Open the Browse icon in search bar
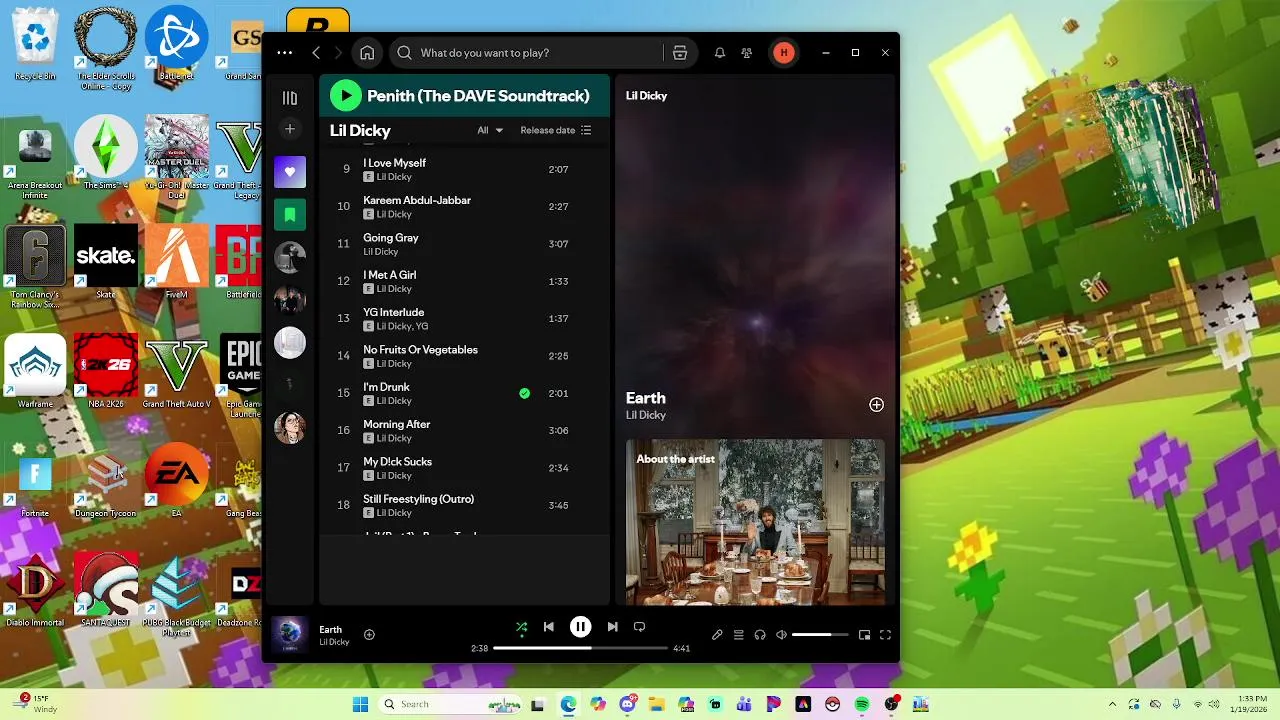The height and width of the screenshot is (720, 1280). tap(680, 53)
